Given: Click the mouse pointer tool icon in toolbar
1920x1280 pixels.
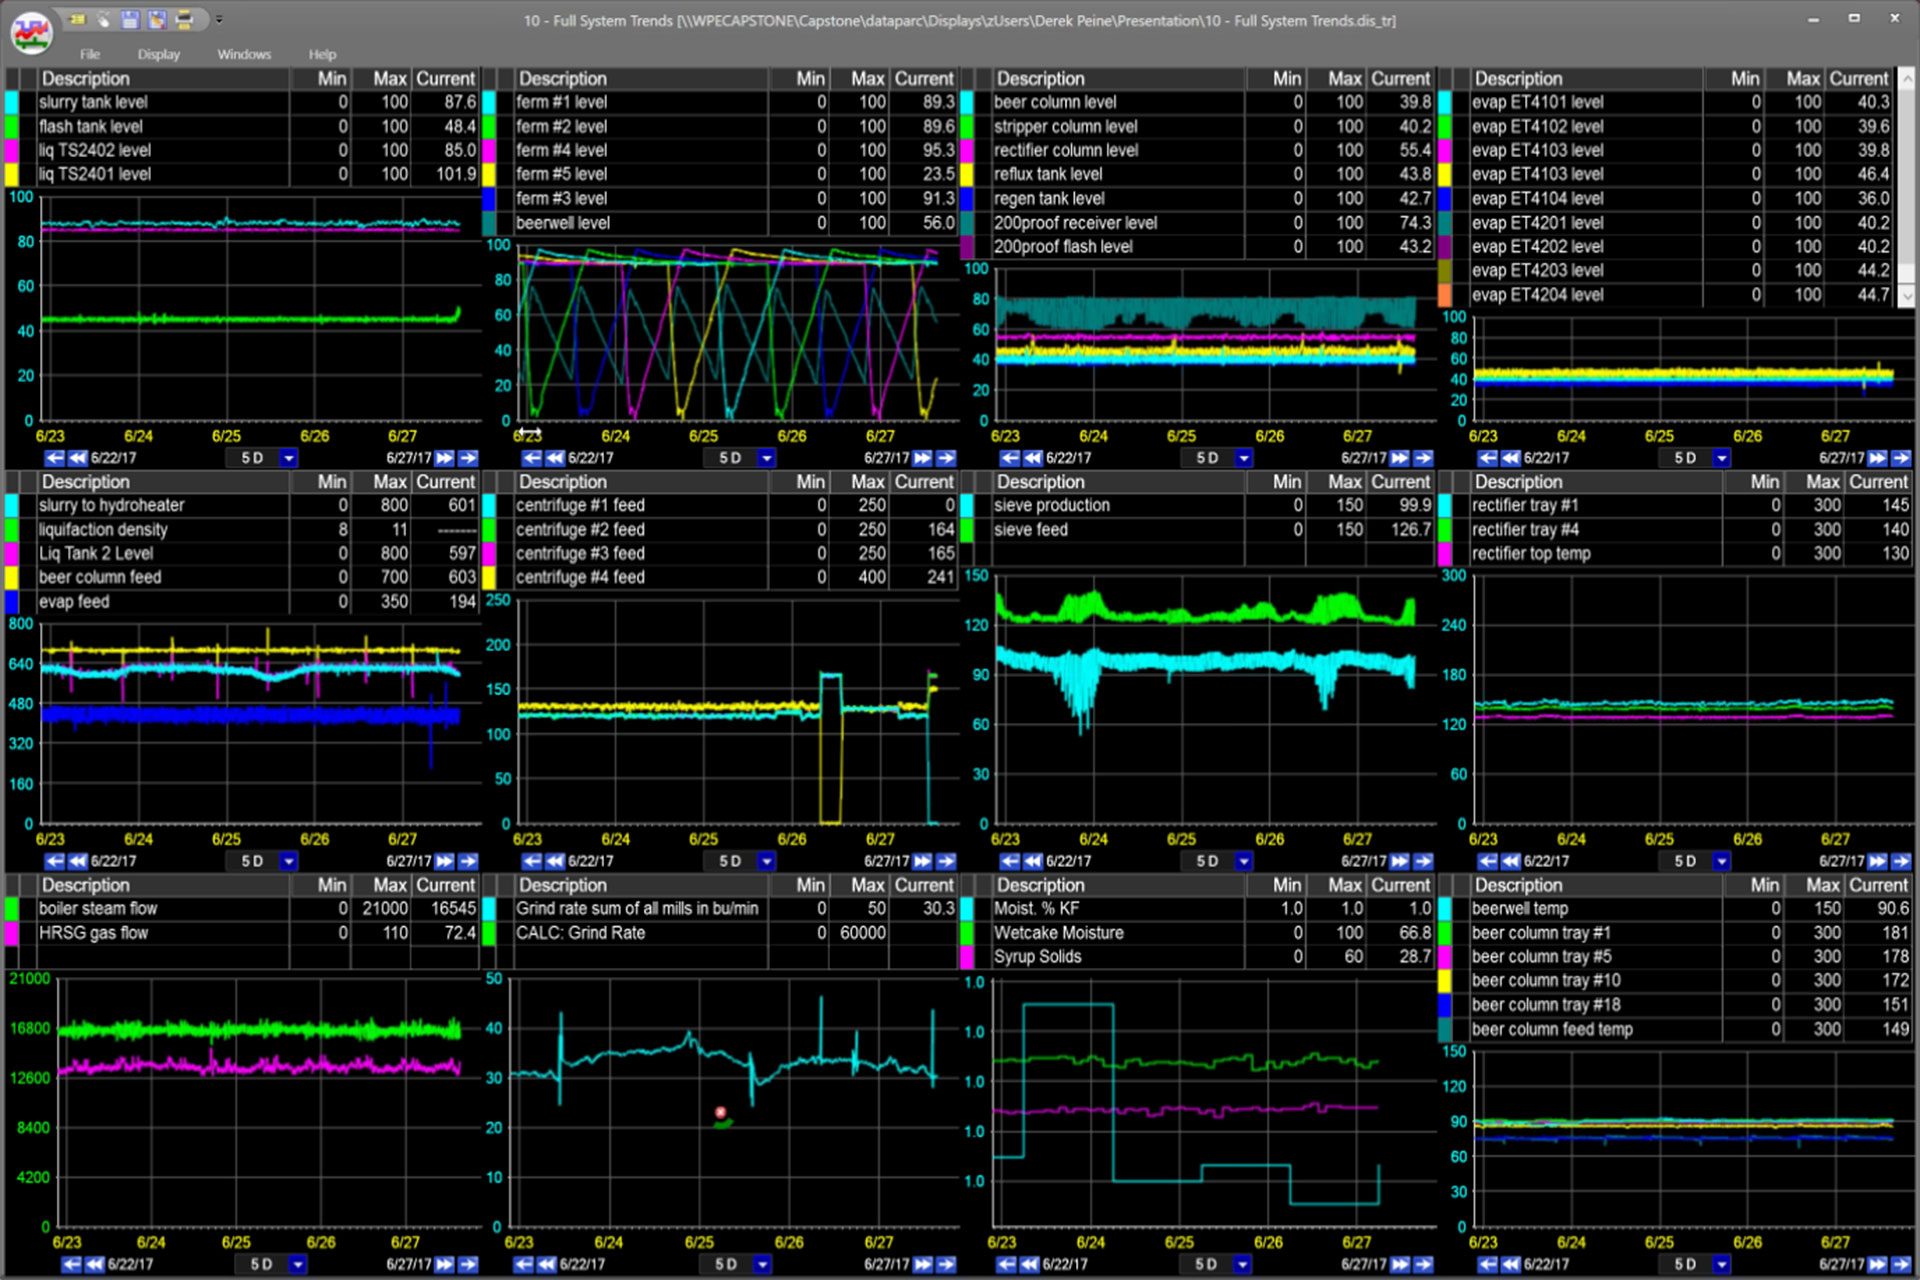Looking at the screenshot, I should (104, 19).
